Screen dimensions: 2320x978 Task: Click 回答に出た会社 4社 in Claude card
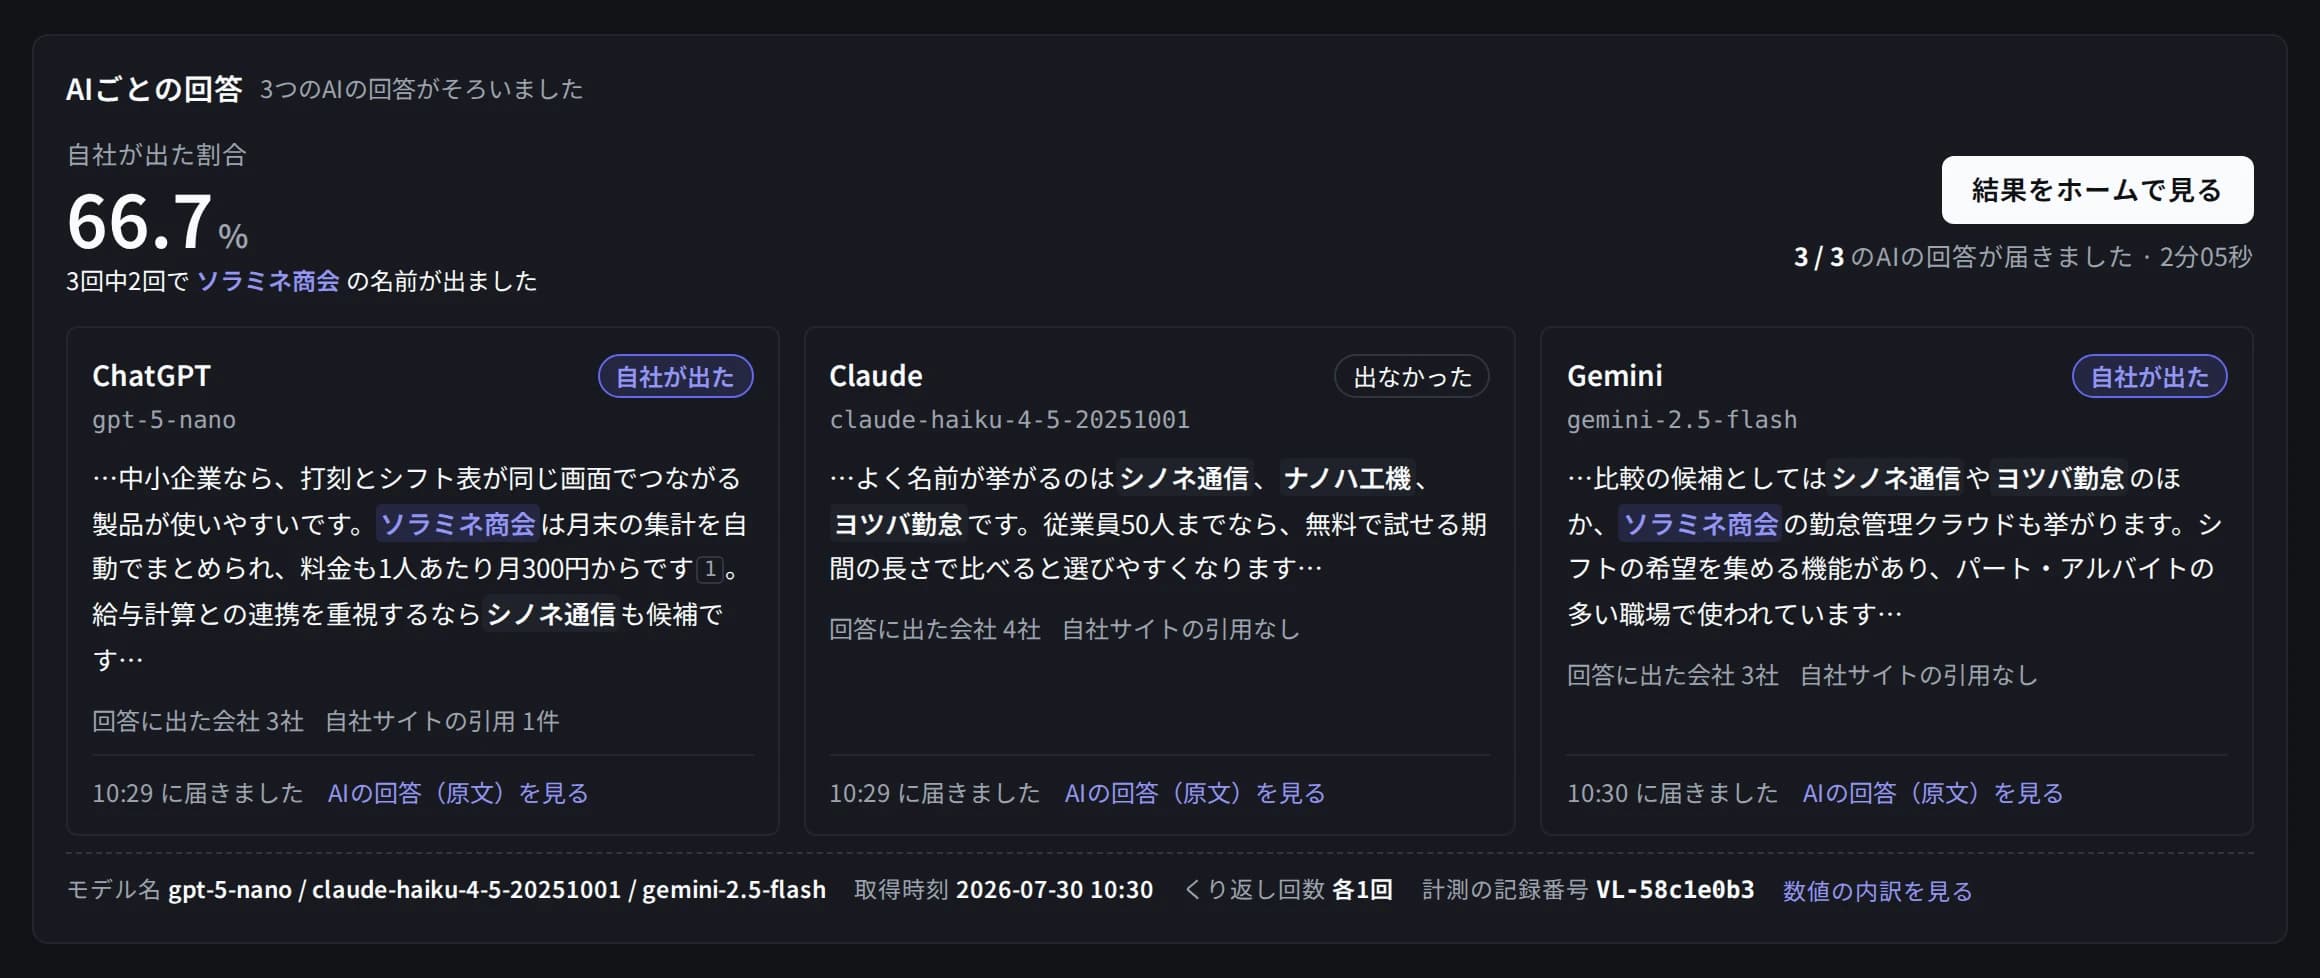(935, 629)
